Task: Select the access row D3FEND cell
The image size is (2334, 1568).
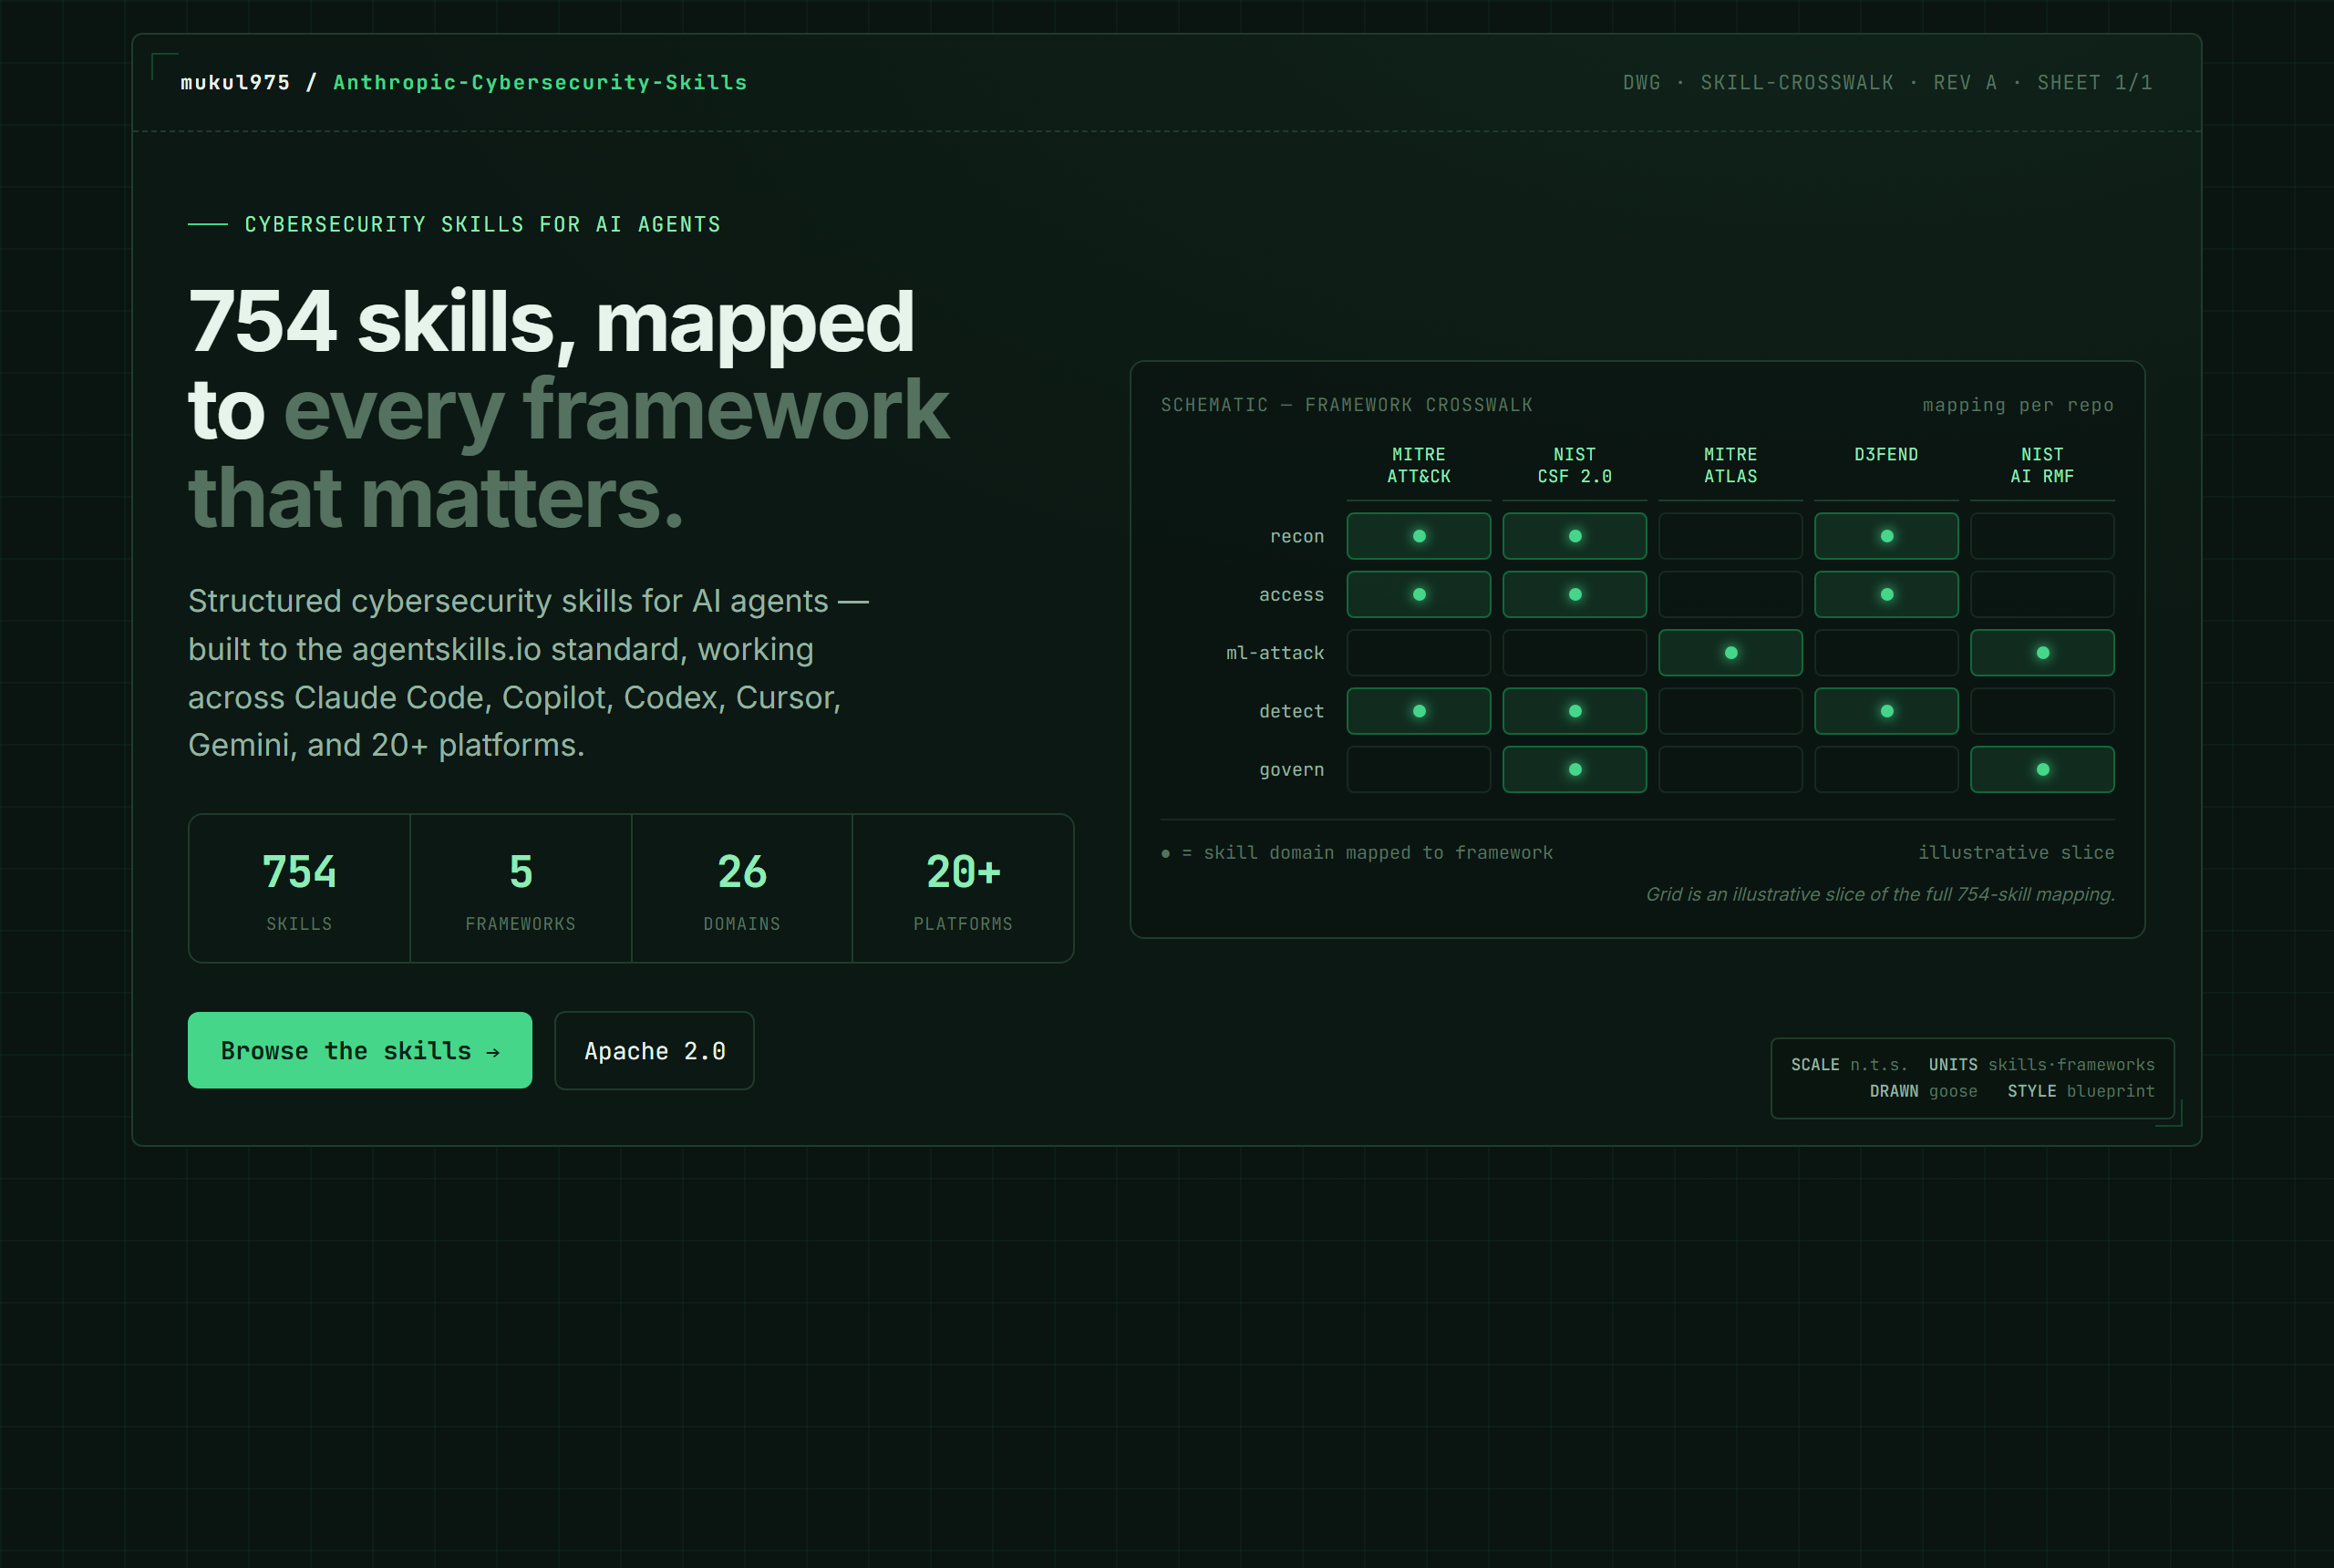Action: click(x=1886, y=594)
